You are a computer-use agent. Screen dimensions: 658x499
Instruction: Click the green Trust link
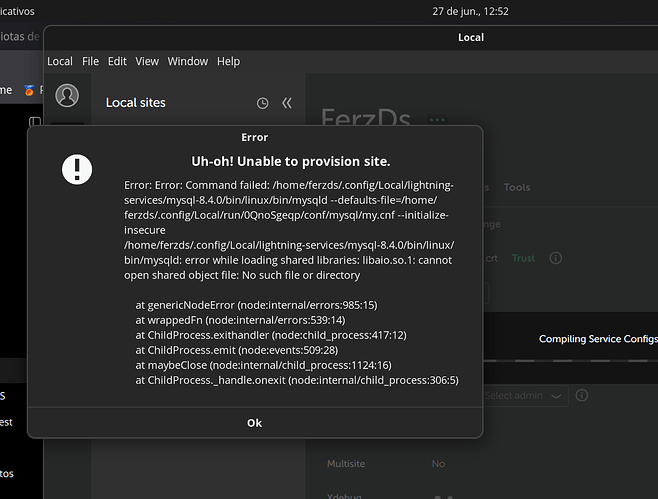coord(523,258)
